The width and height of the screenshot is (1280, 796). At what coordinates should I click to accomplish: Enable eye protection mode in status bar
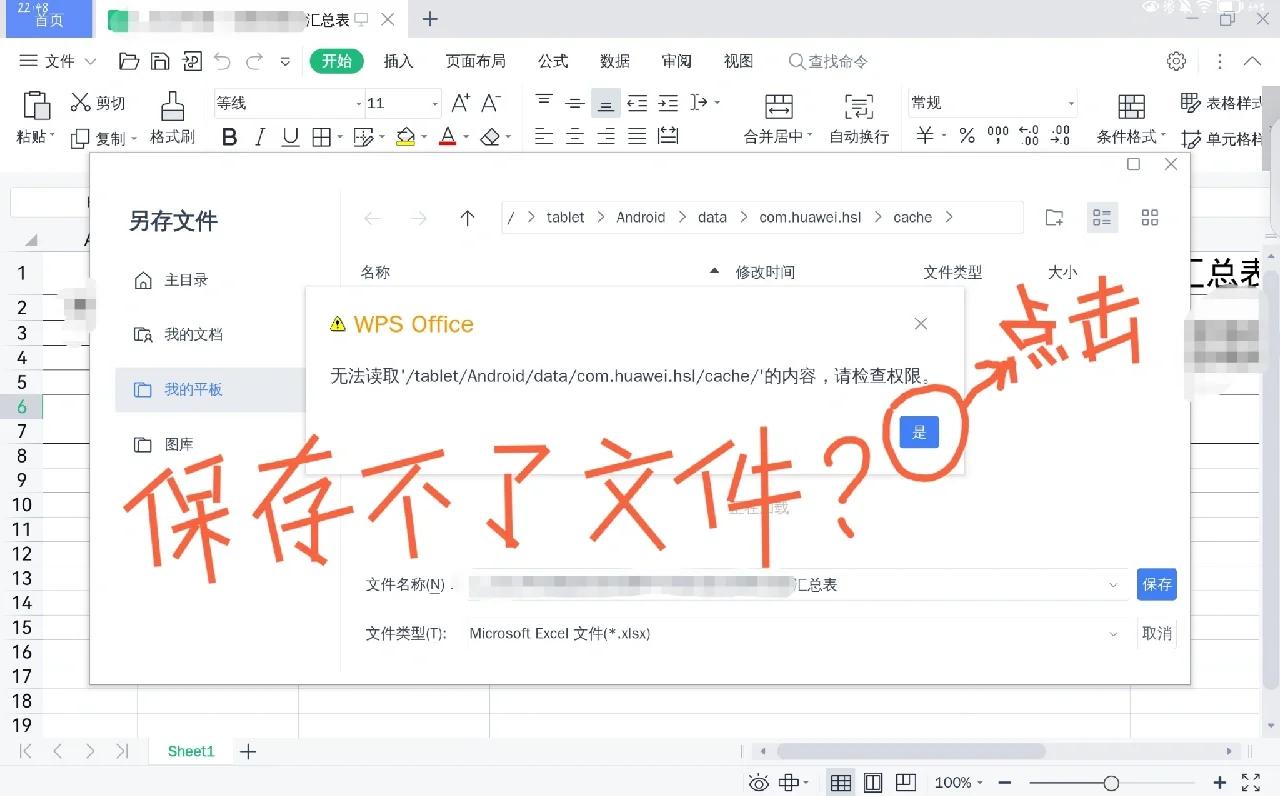click(x=759, y=783)
